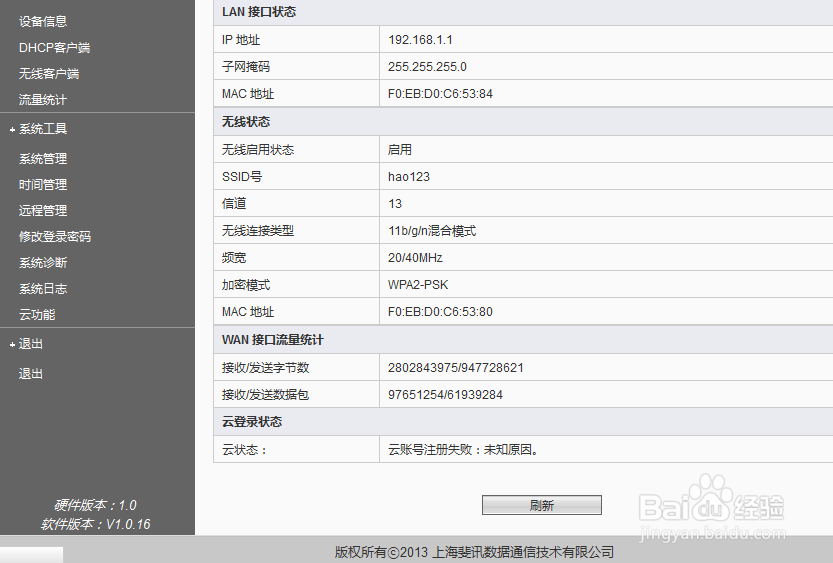Open 远程管理 page
833x563 pixels.
tap(43, 211)
